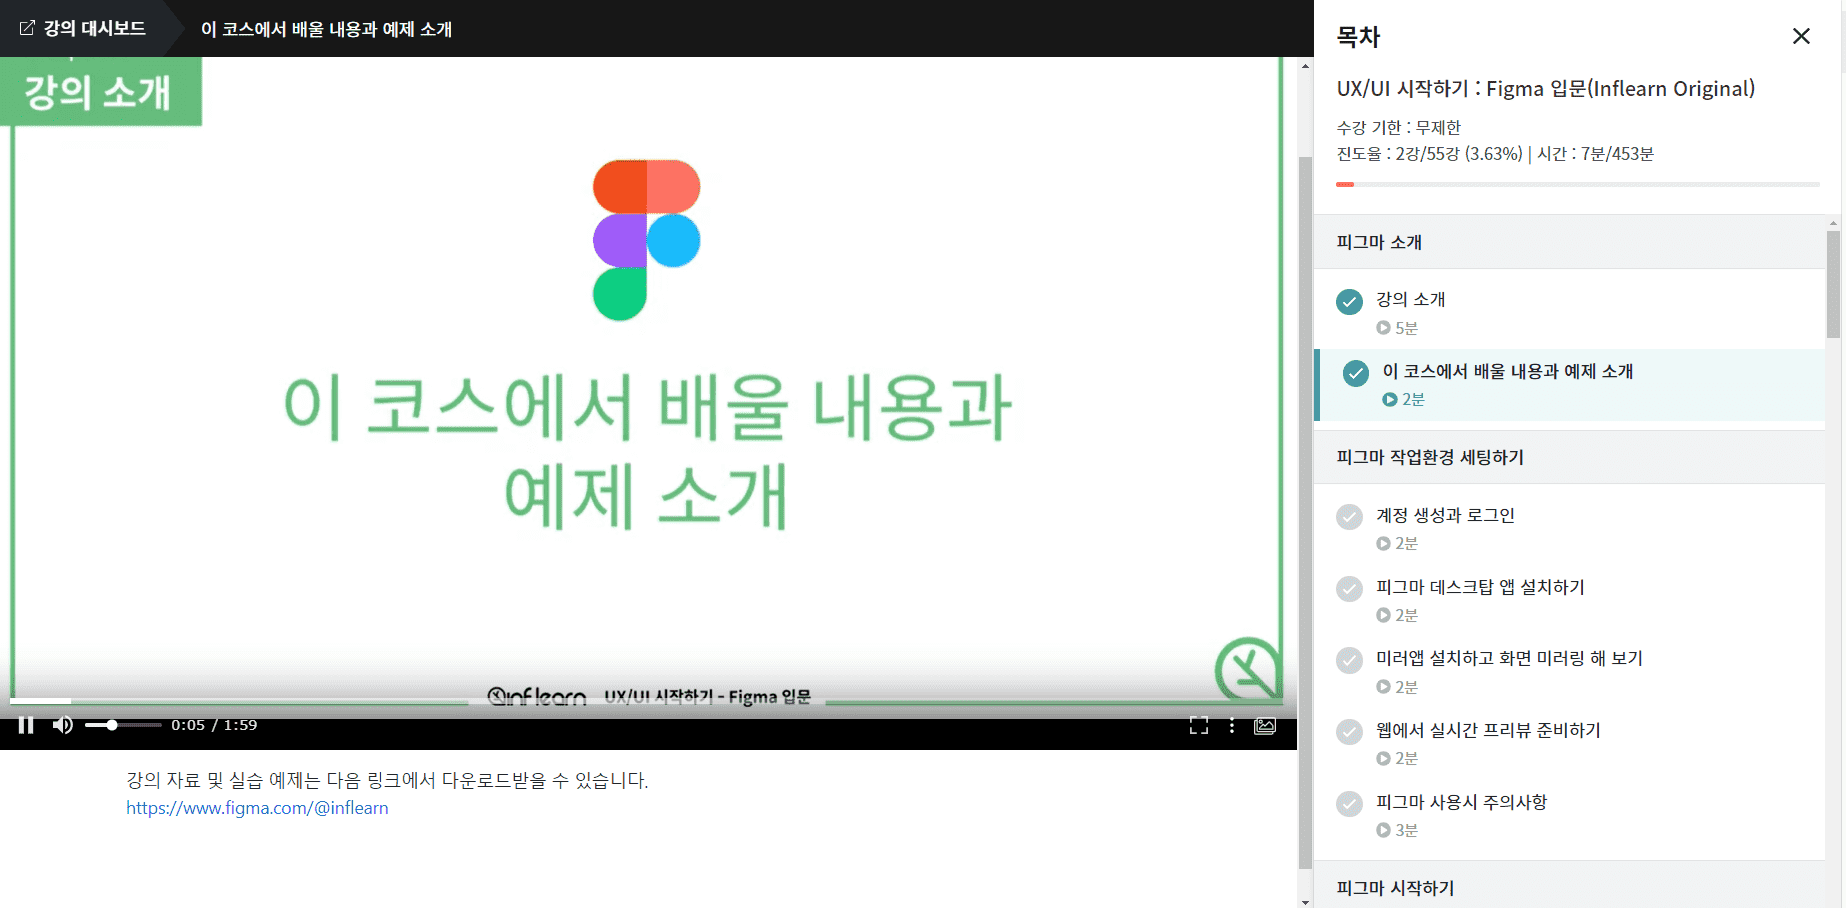Viewport: 1846px width, 908px height.
Task: Click the page scrollbar's down arrow
Action: [x=1305, y=901]
